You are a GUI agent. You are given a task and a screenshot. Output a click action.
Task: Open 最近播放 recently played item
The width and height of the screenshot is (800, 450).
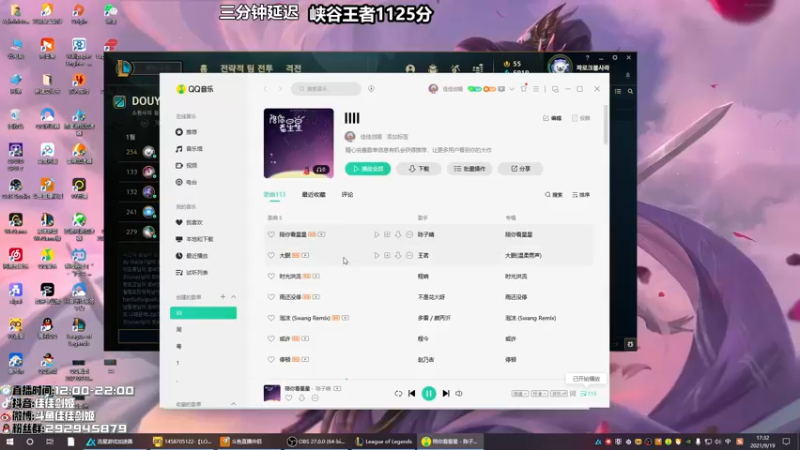point(191,256)
